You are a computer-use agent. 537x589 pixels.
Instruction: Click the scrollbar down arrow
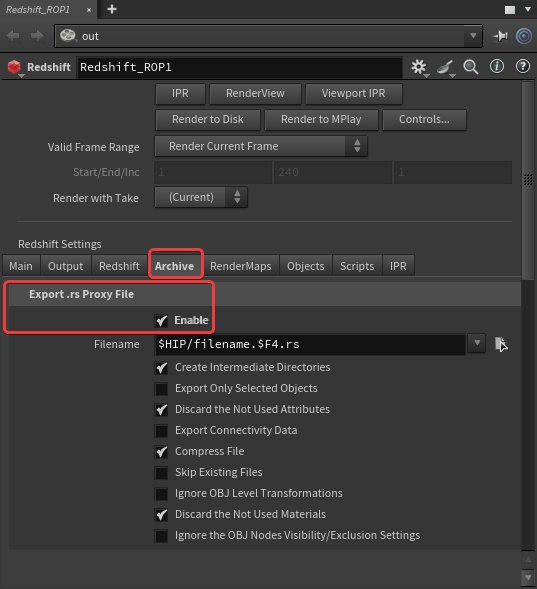528,577
